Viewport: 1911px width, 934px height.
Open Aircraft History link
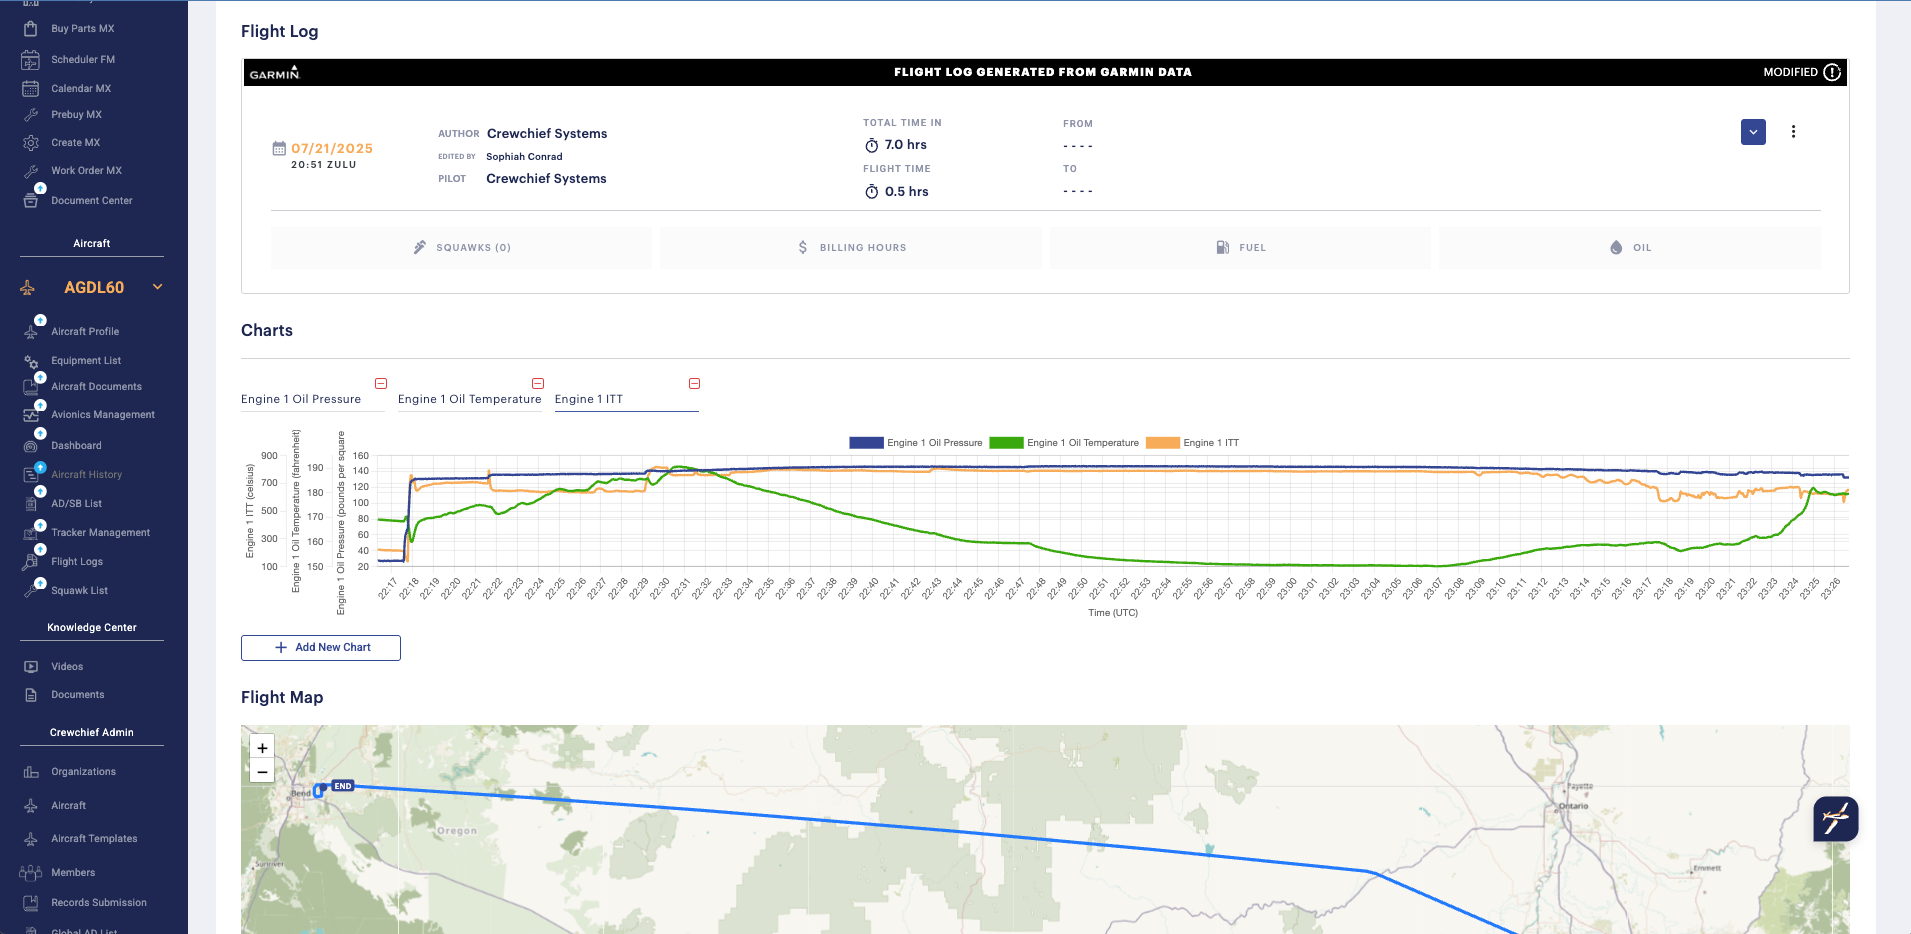[87, 475]
